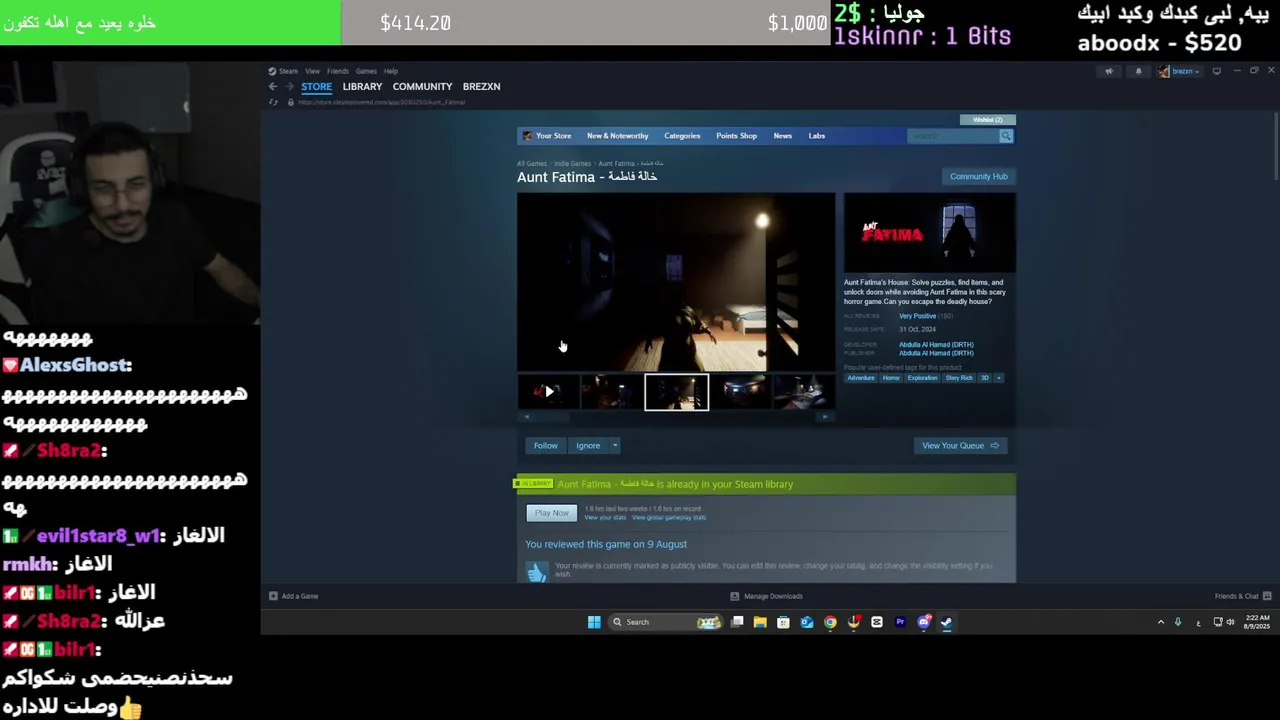Image resolution: width=1280 pixels, height=720 pixels.
Task: Expand the Ignore button dropdown arrow
Action: click(x=615, y=446)
